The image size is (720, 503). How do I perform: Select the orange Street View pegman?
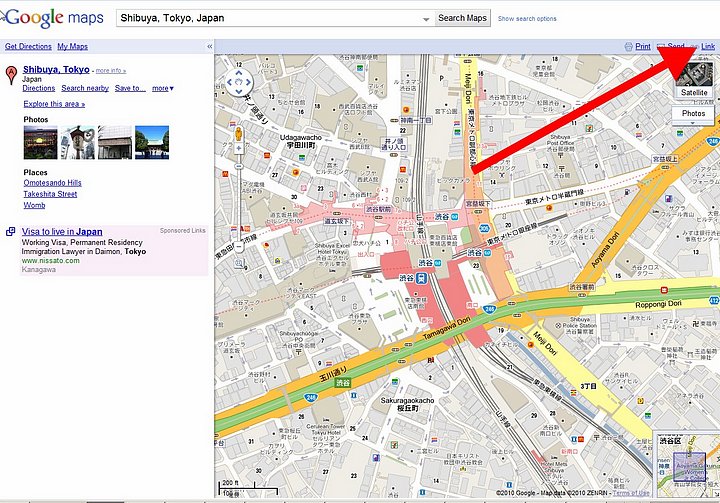pos(238,134)
